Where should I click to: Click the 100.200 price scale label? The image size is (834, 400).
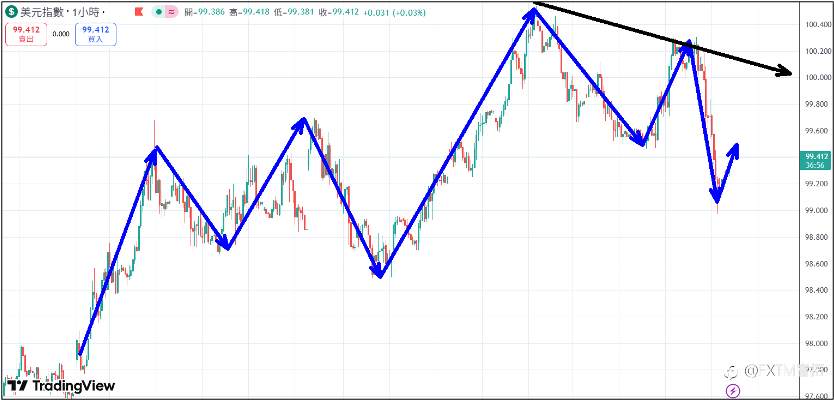click(818, 52)
